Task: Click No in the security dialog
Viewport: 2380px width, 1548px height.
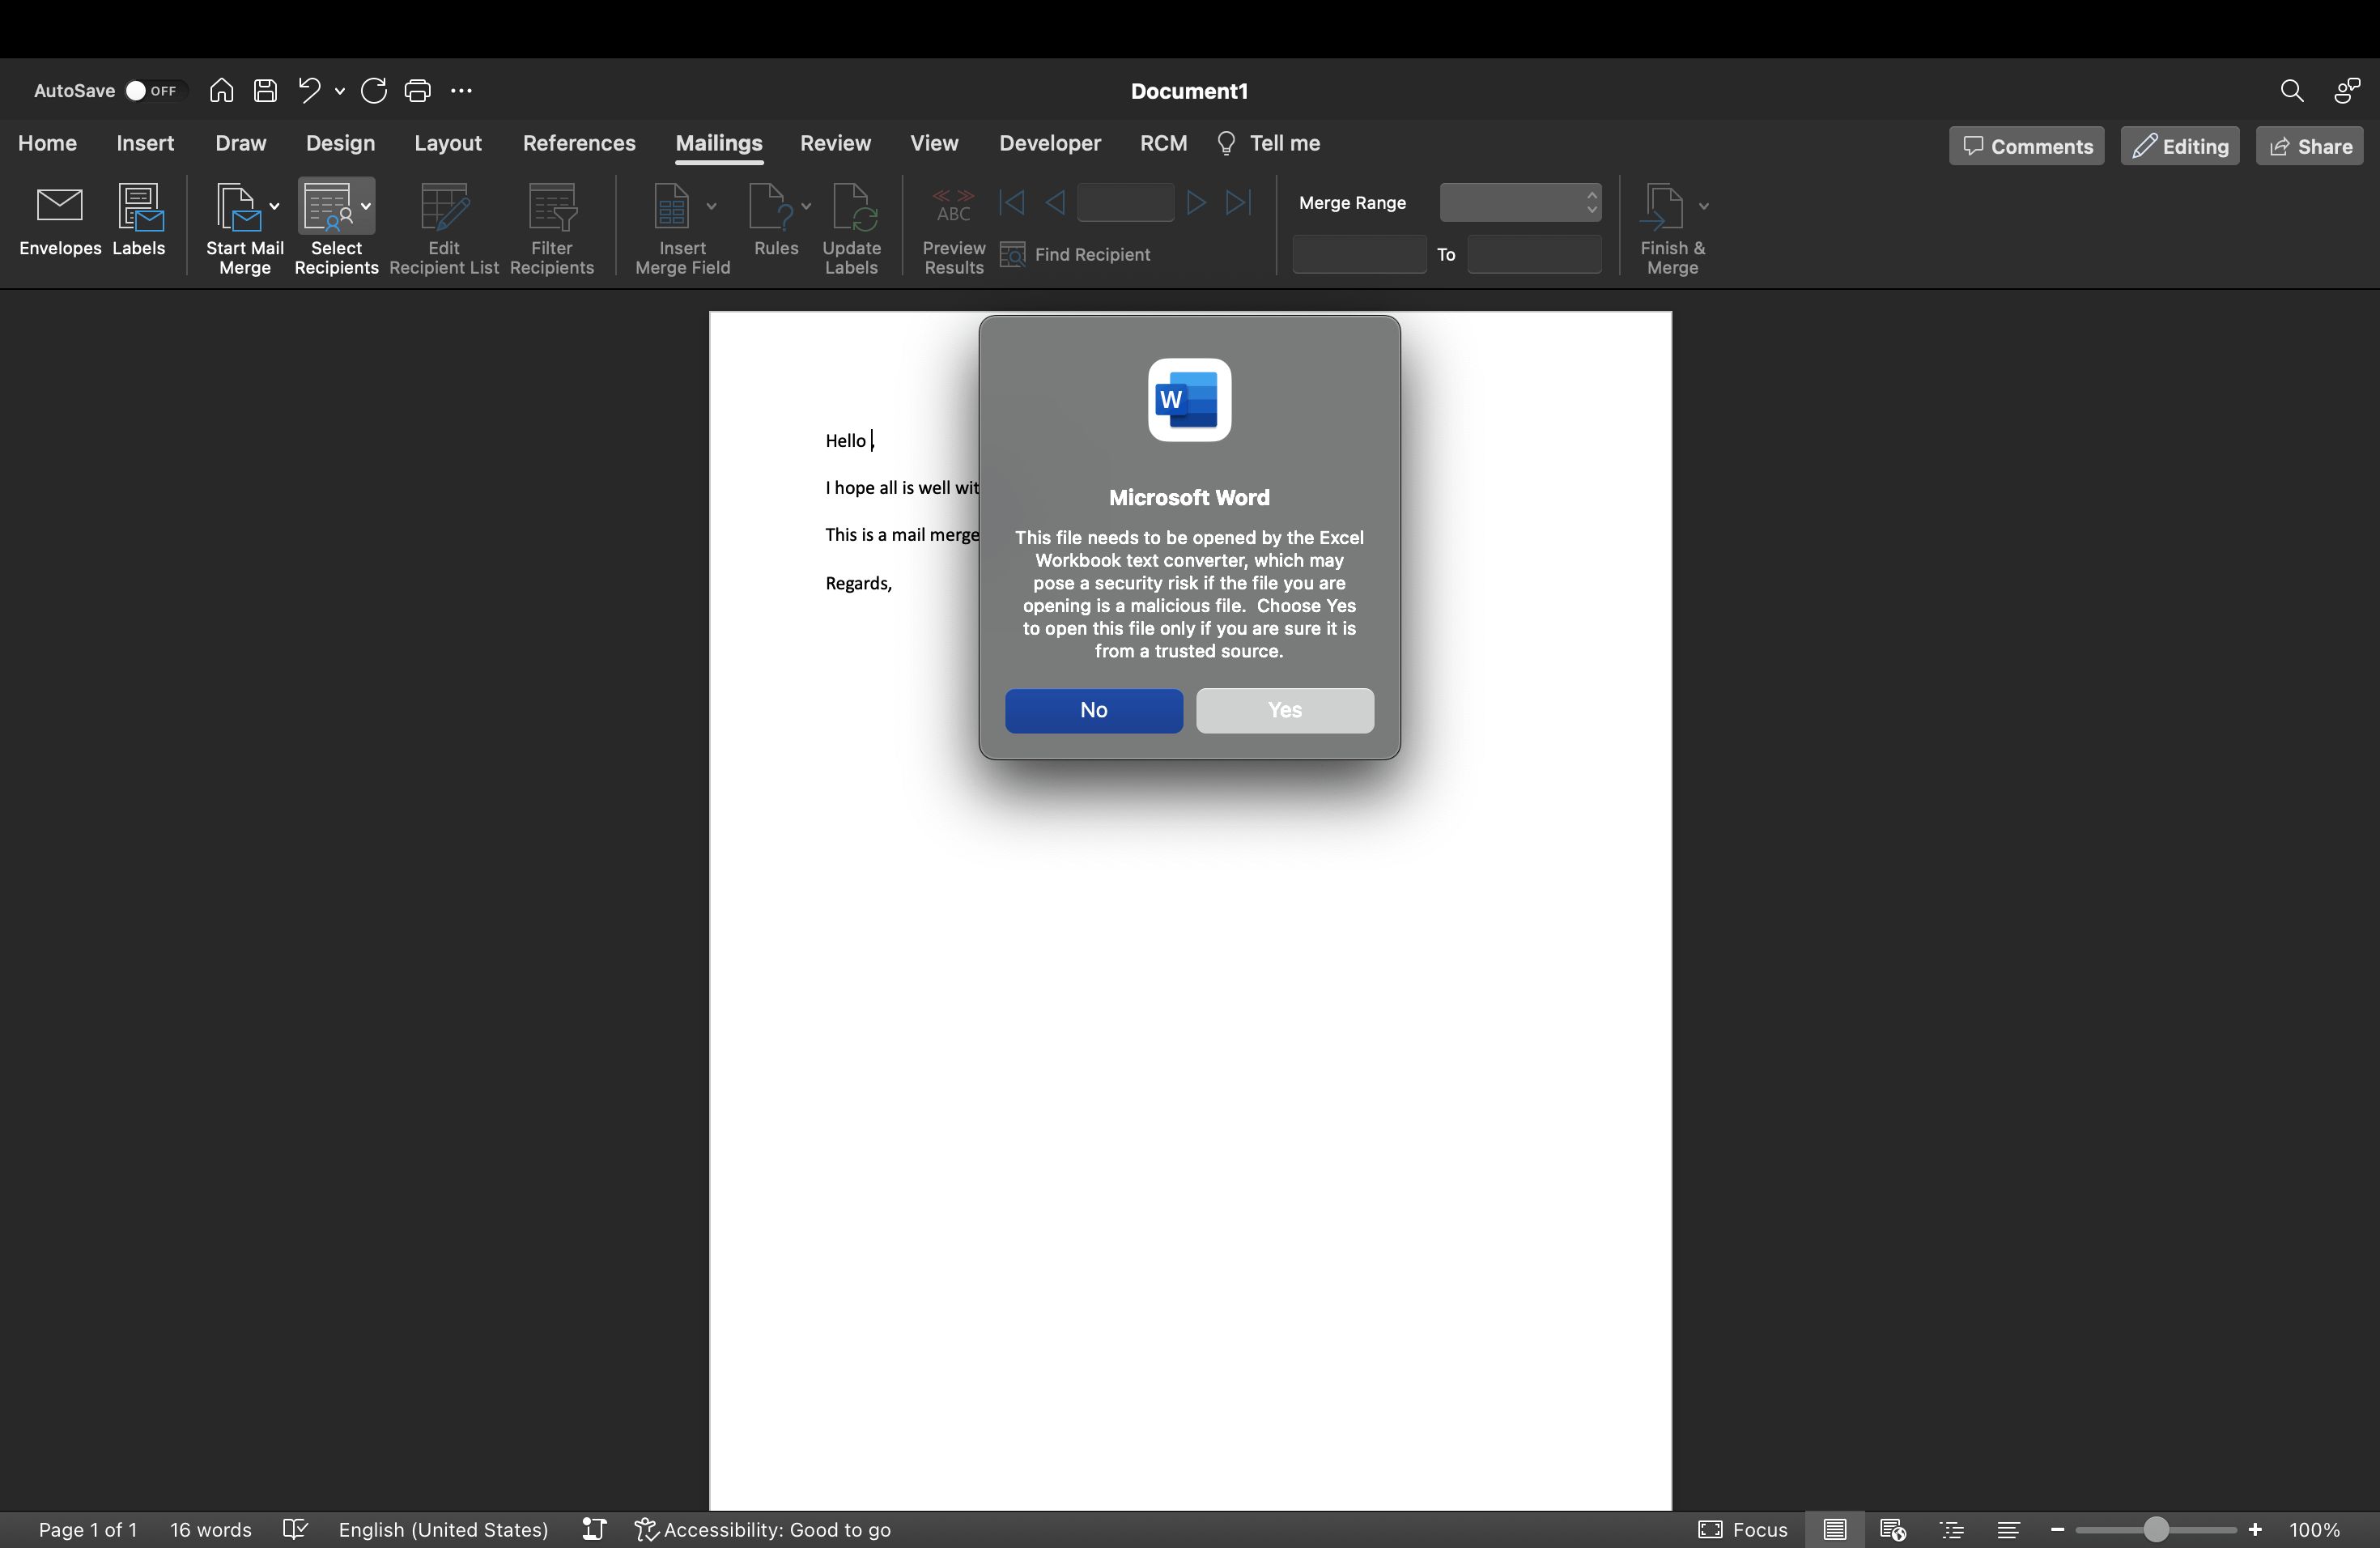Action: pyautogui.click(x=1093, y=710)
